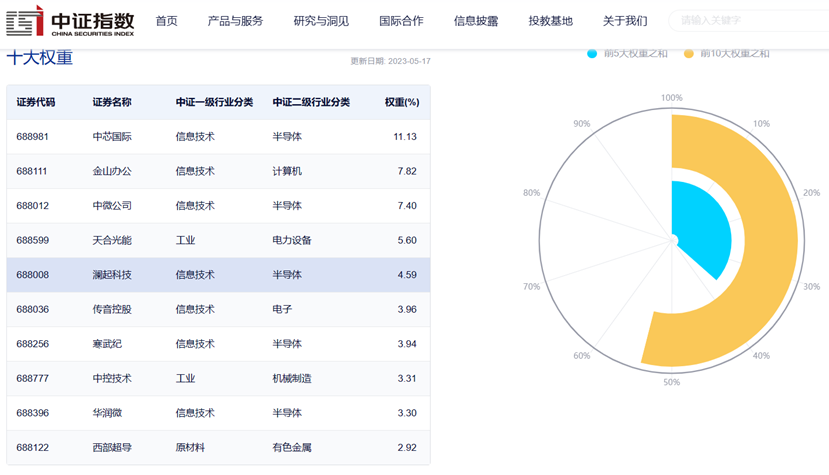
Task: Select stock name 传音控股
Action: (x=112, y=309)
